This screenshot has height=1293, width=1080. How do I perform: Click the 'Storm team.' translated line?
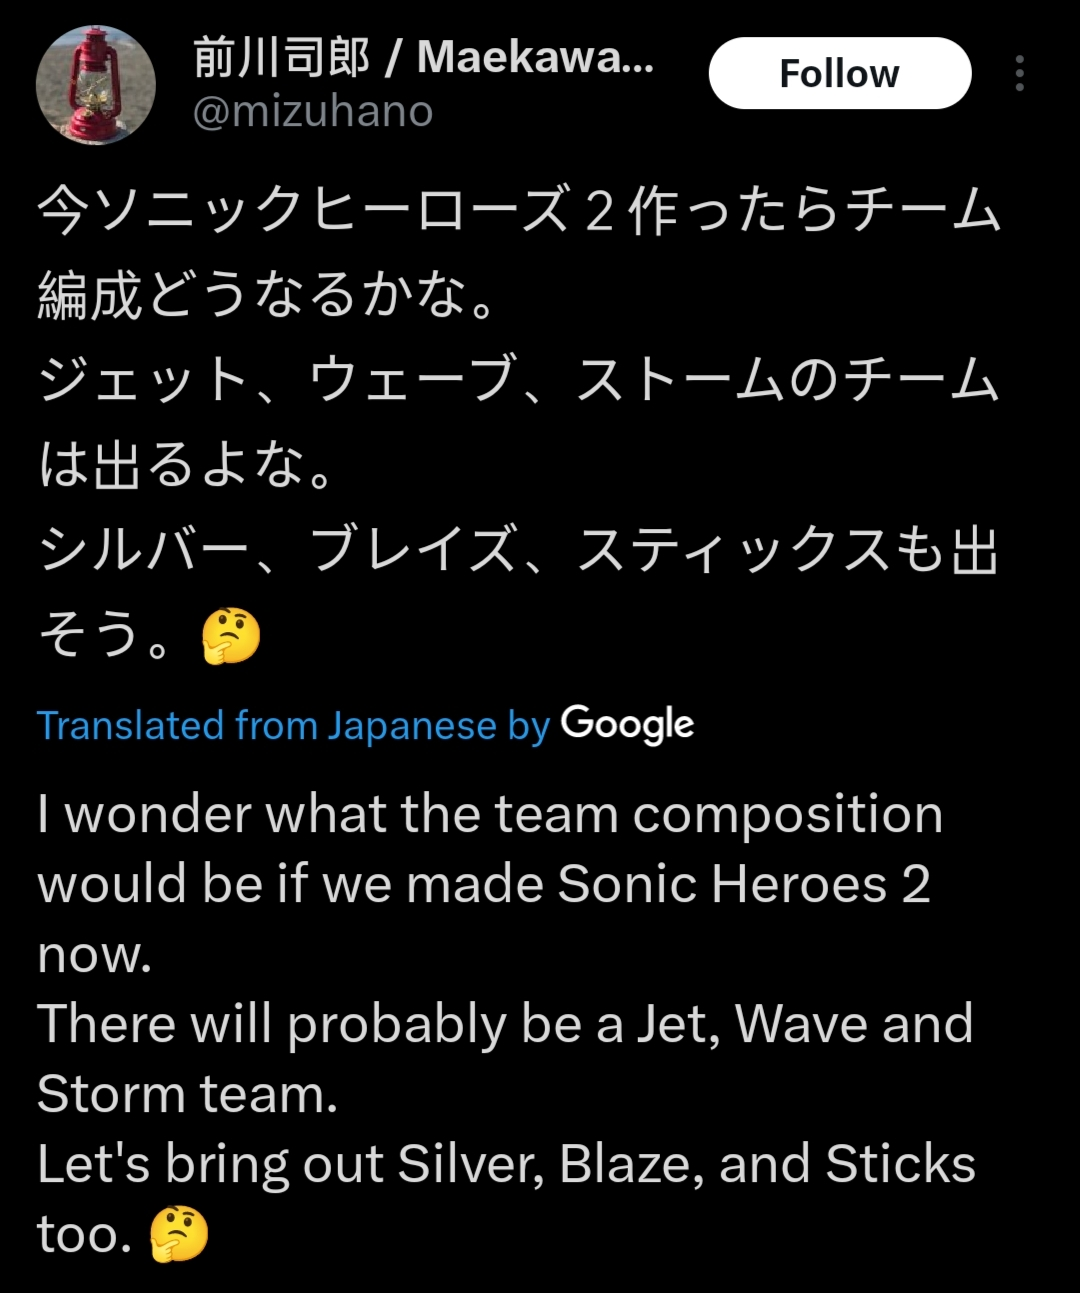pos(188,1094)
